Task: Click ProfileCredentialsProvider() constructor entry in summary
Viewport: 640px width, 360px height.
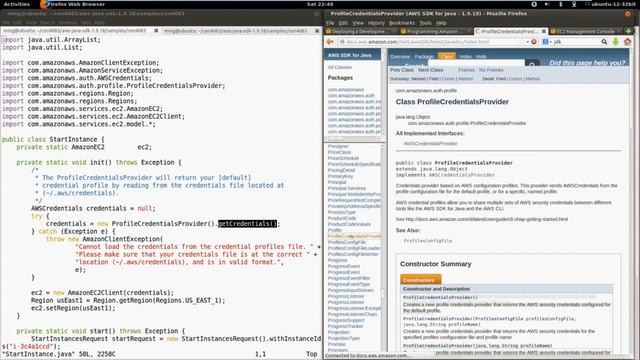Action: tap(440, 298)
